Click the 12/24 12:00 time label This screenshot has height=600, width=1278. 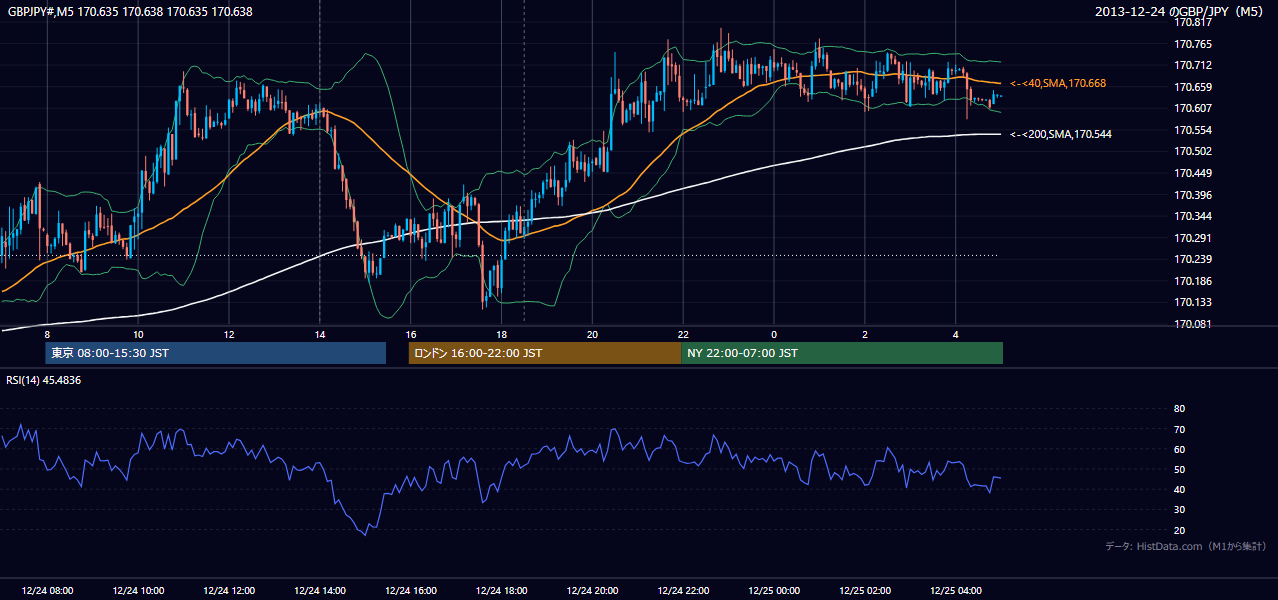click(229, 591)
